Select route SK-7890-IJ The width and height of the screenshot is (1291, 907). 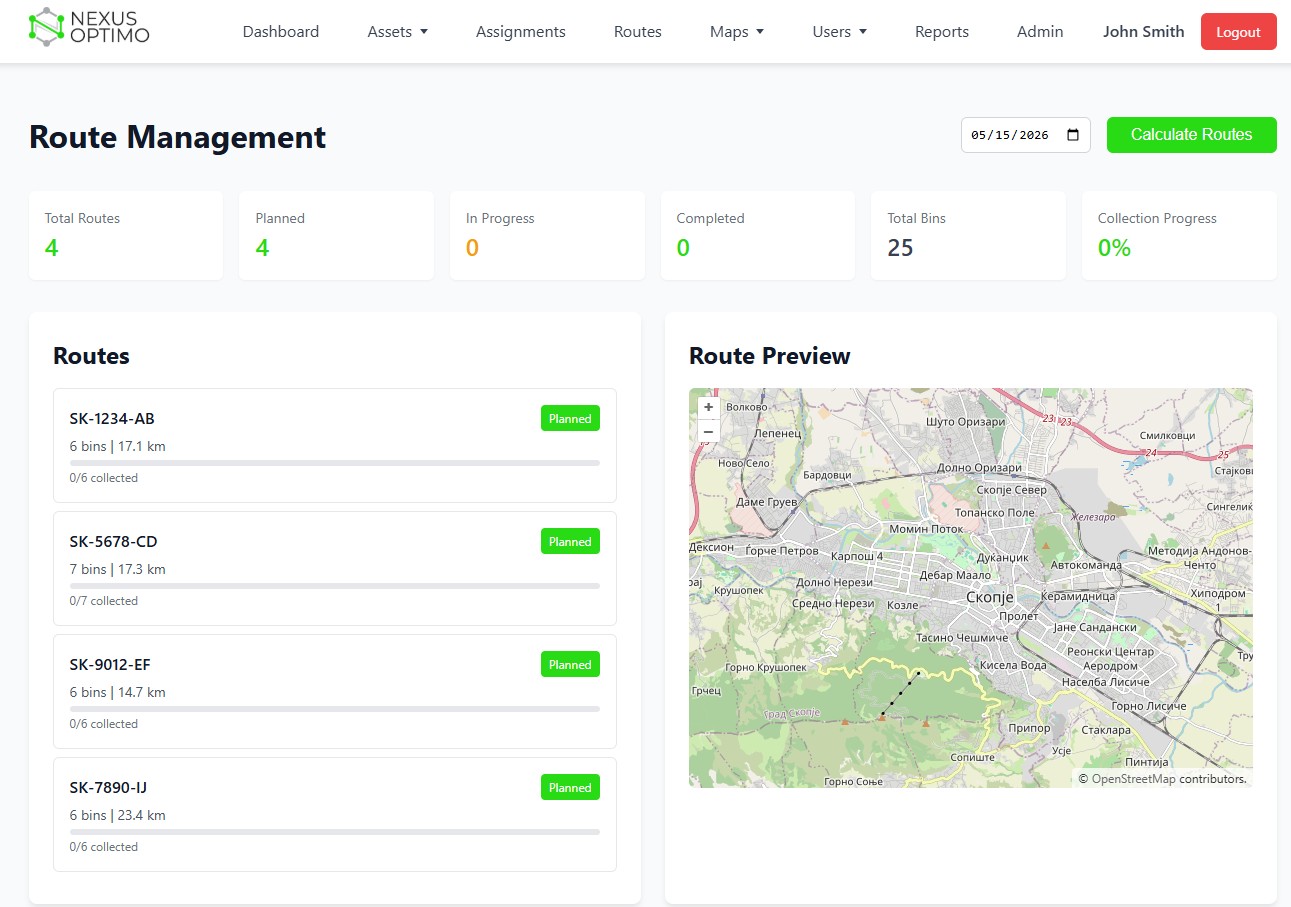(335, 814)
